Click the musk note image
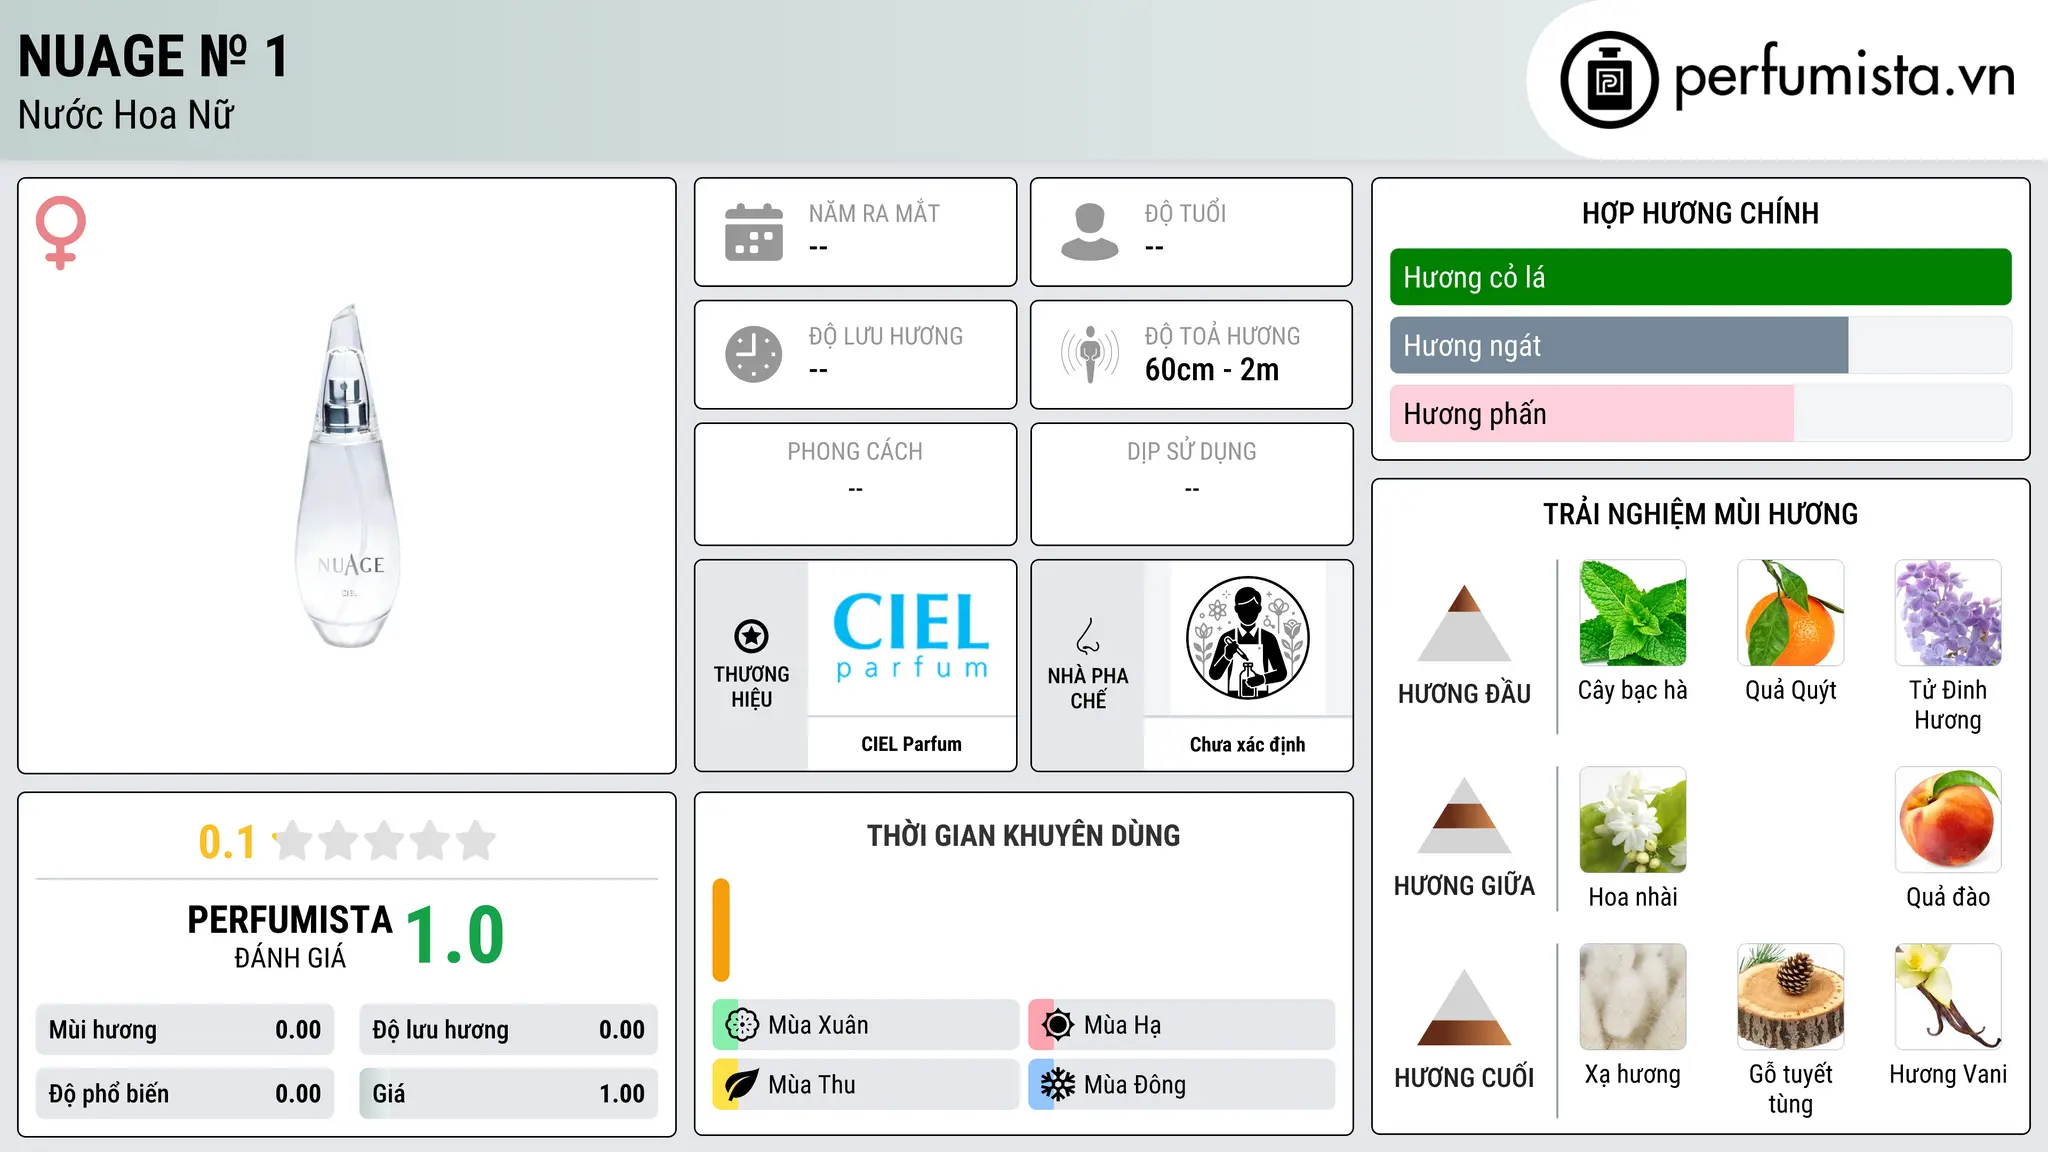Image resolution: width=2048 pixels, height=1152 pixels. (x=1633, y=997)
